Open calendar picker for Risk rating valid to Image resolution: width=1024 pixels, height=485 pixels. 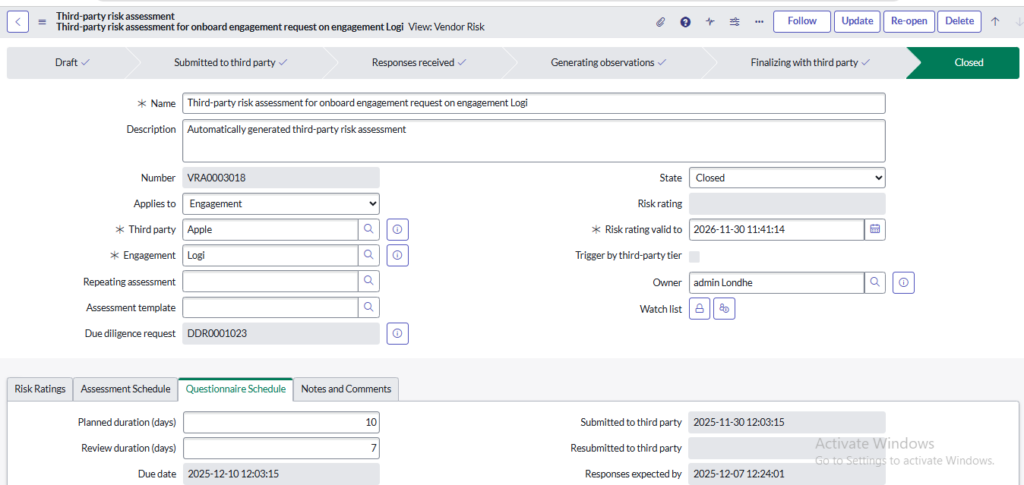pyautogui.click(x=875, y=229)
